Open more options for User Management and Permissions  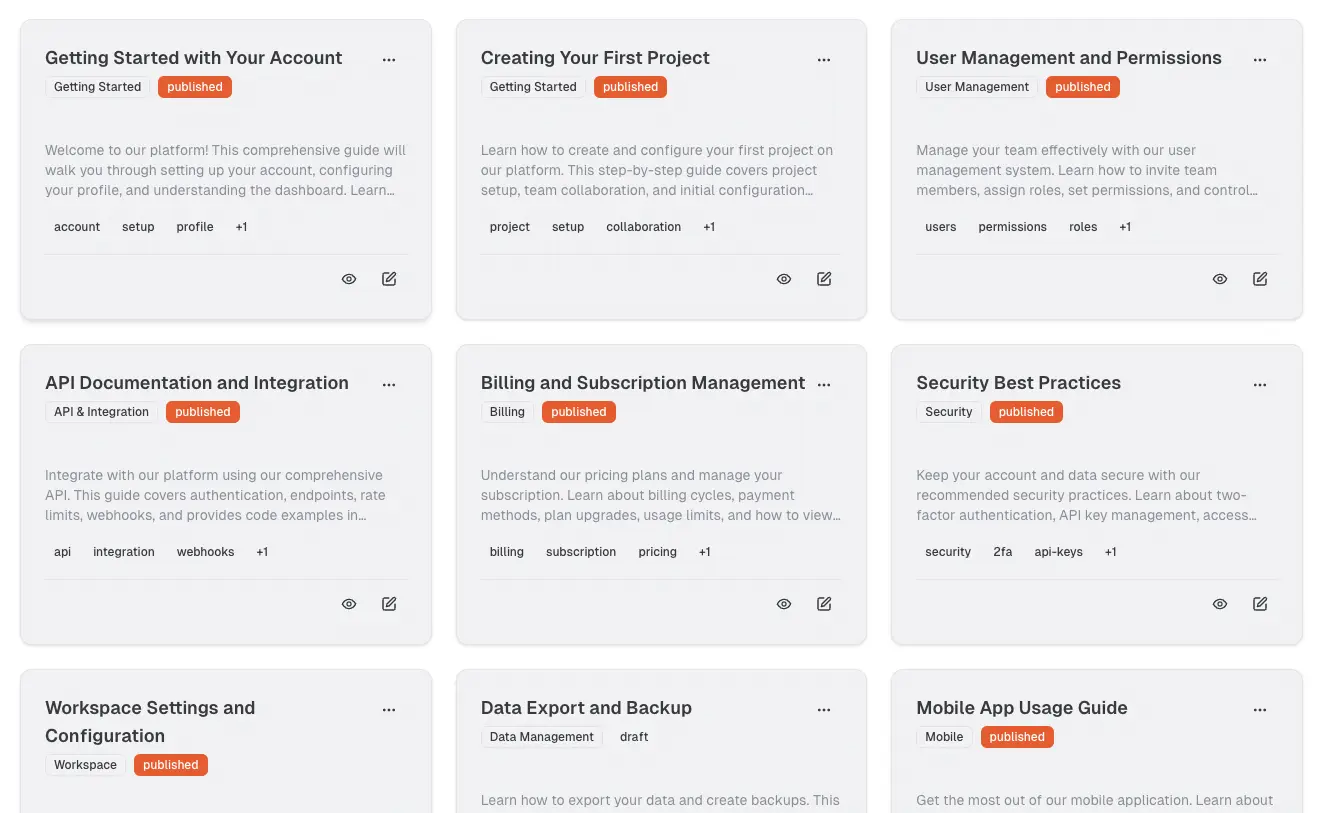coord(1260,60)
